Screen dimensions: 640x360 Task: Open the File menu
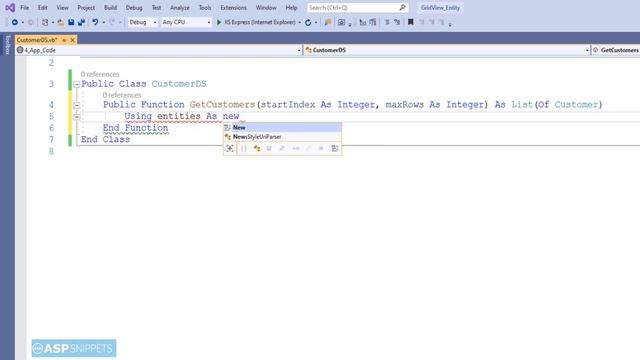(24, 8)
